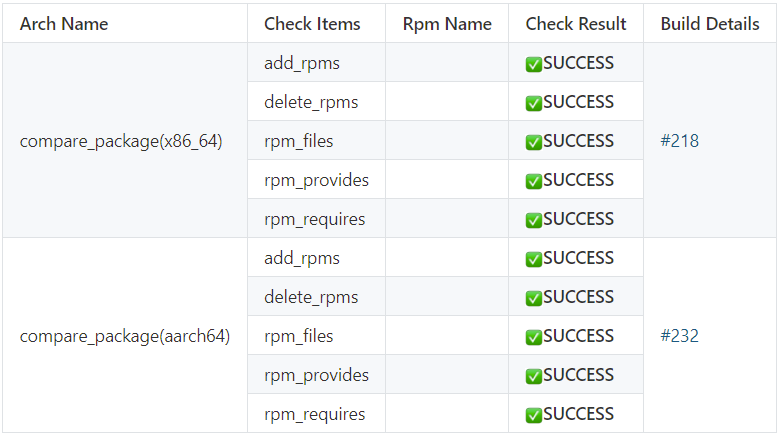Open build details link #218
Screen dimensions: 782x435
680,141
